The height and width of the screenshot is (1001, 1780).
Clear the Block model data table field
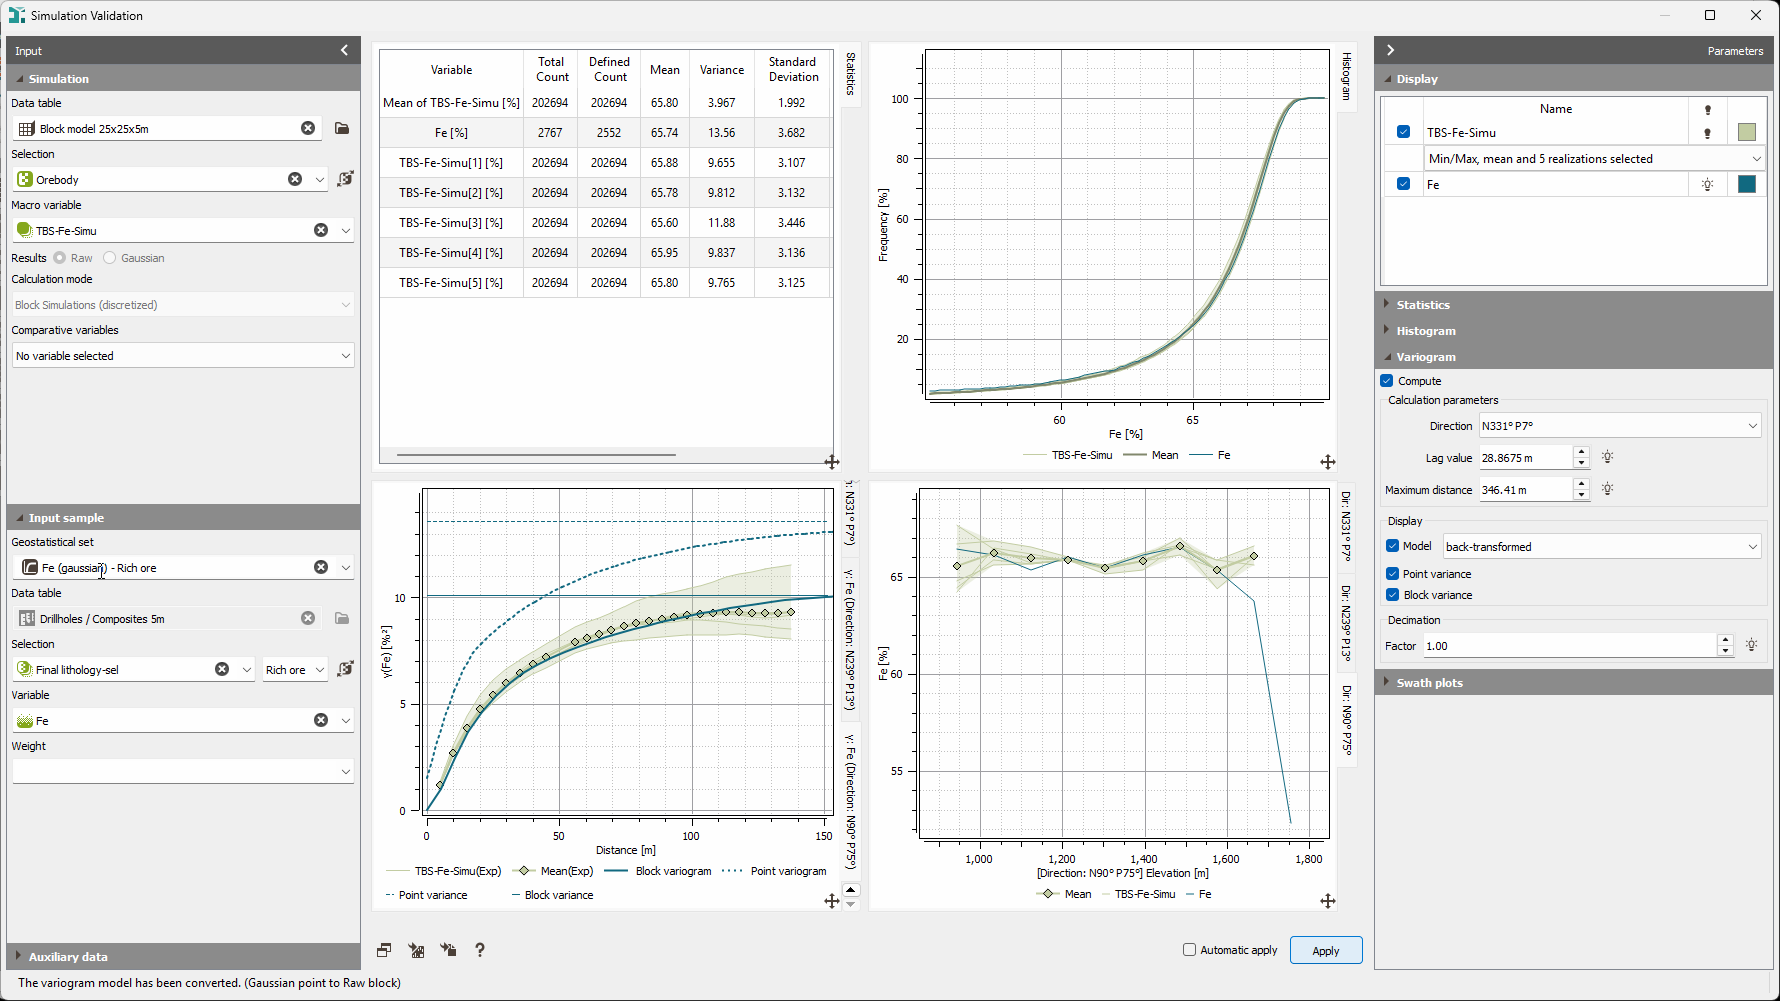[x=308, y=128]
